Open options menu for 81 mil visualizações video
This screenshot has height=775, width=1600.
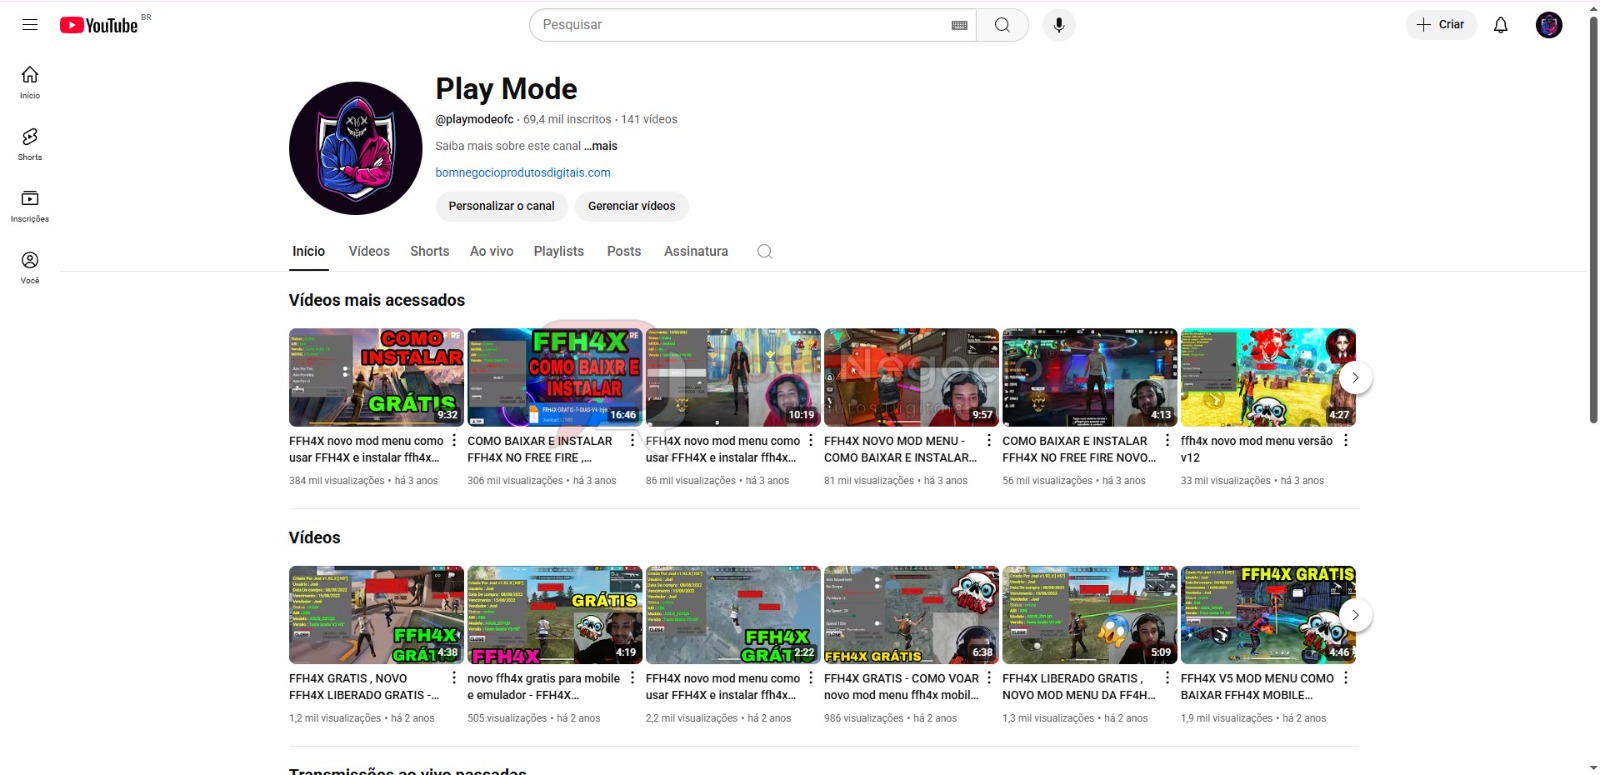pos(989,441)
